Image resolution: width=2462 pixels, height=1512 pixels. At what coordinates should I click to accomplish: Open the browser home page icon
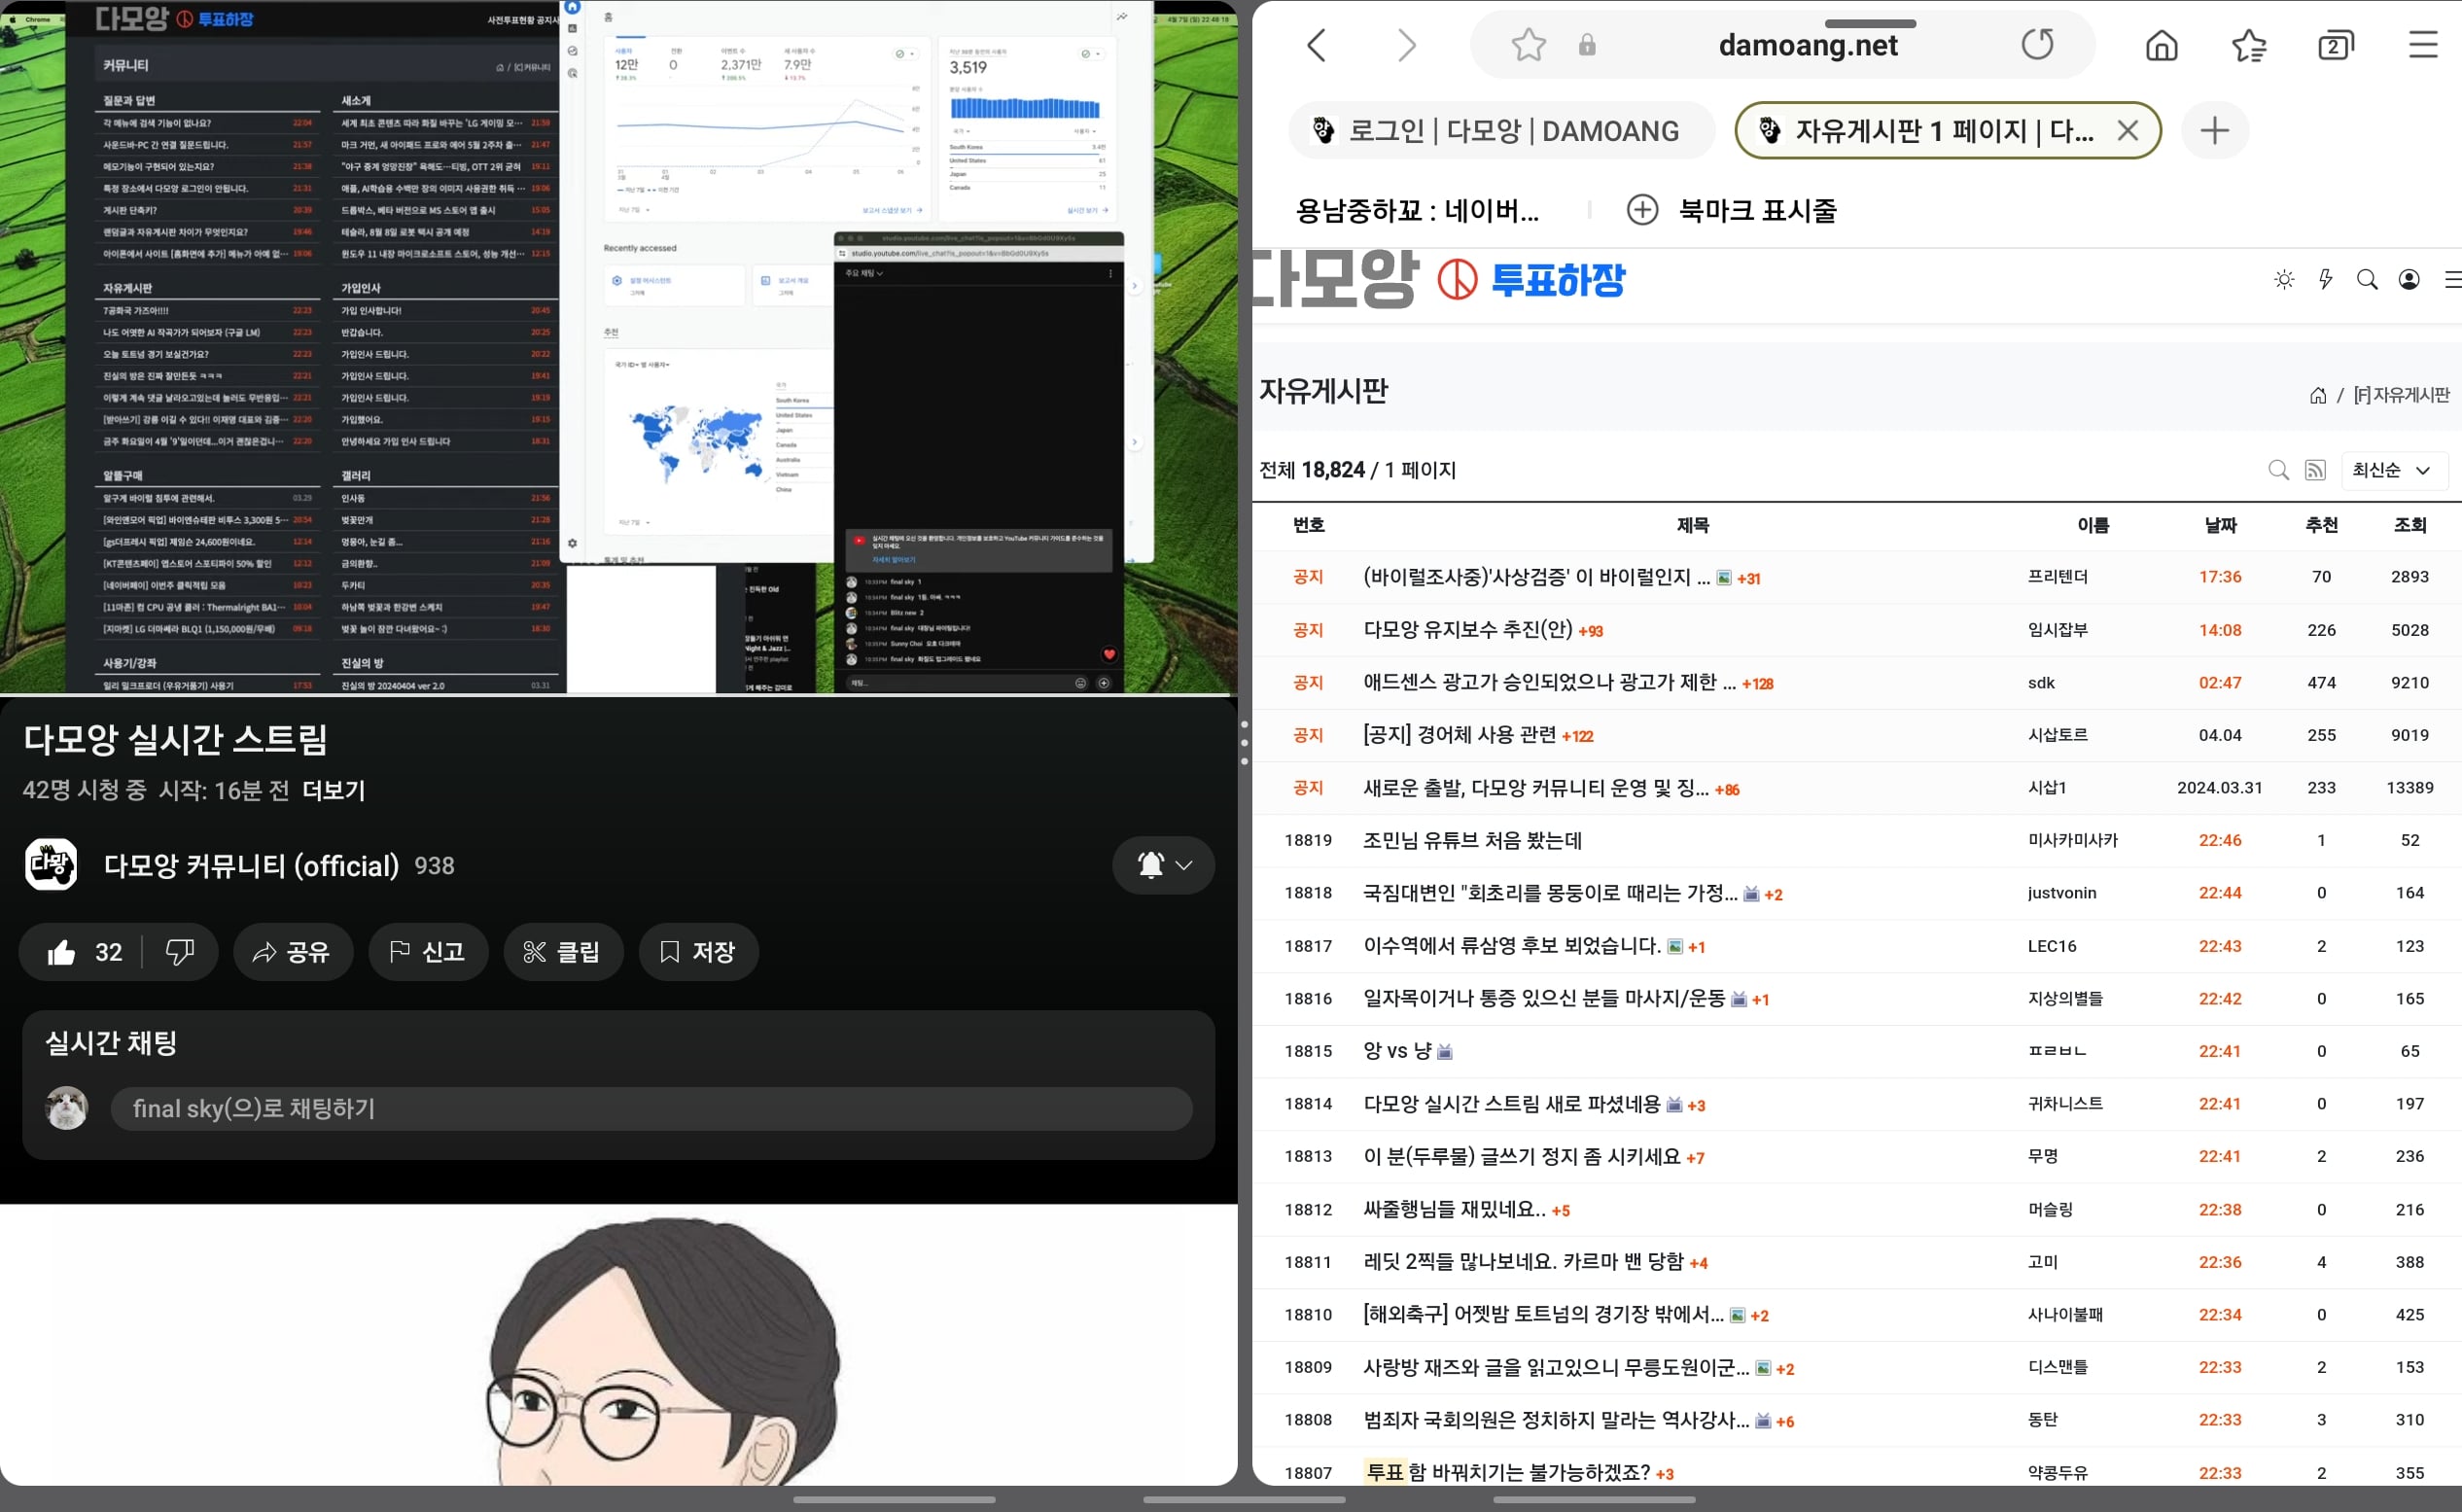[x=2161, y=45]
